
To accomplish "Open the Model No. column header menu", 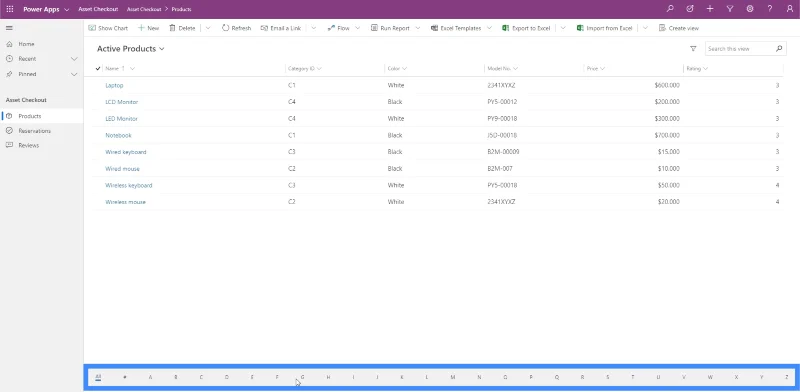I will coord(503,68).
